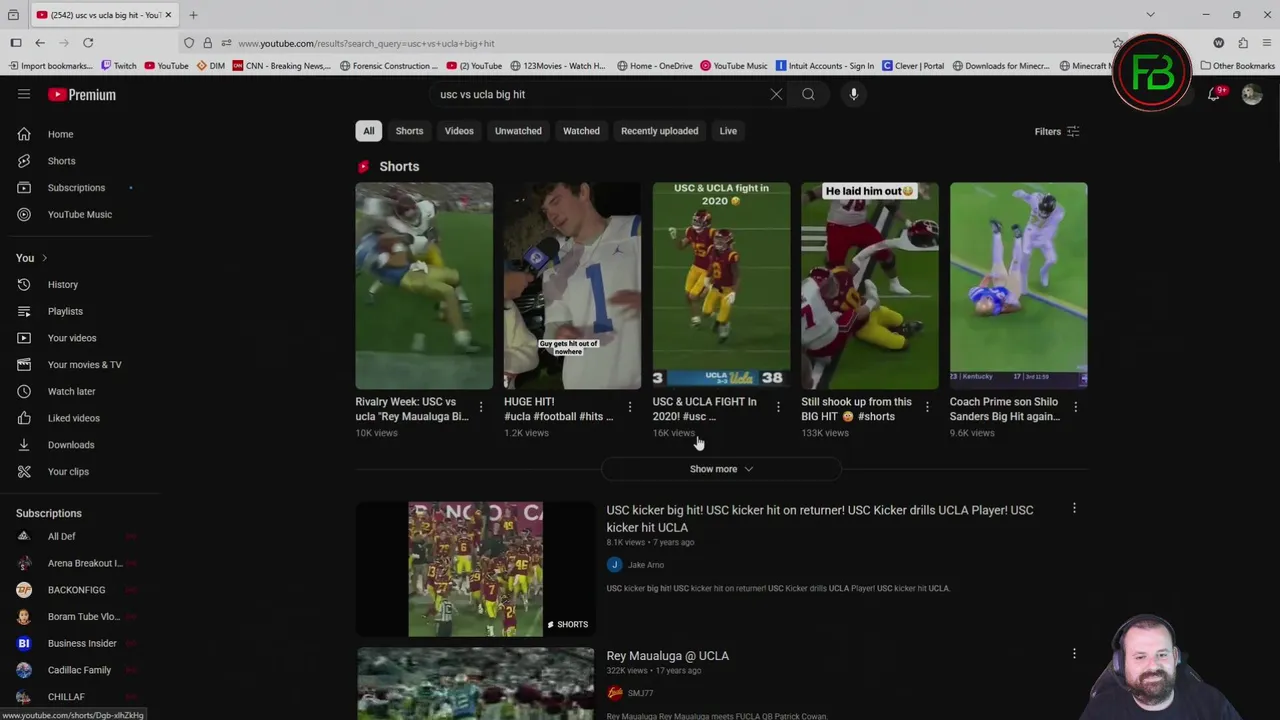Open options for USC kicker big hit video
Screen dimensions: 1280x720
point(1074,508)
